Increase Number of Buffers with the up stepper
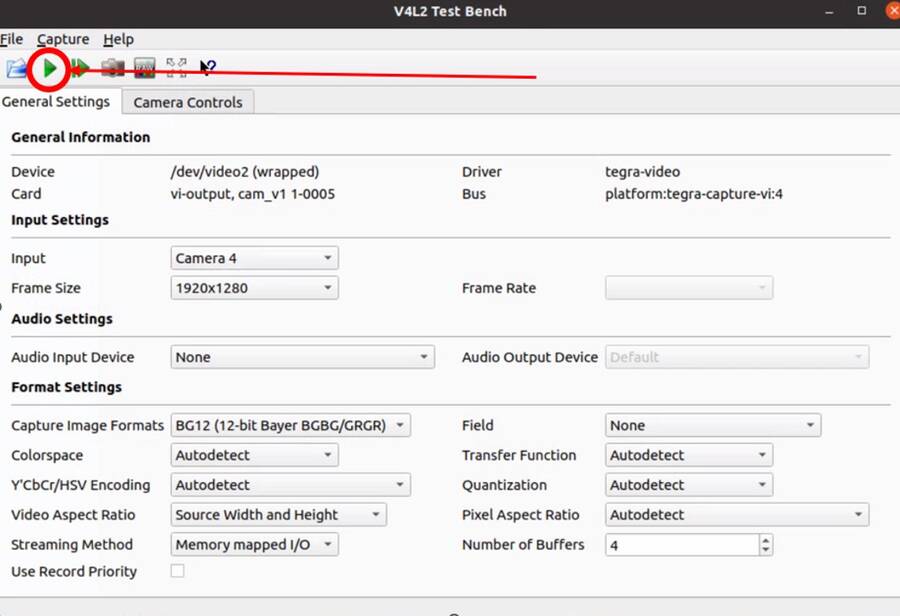Screen dimensions: 900x616 765,540
